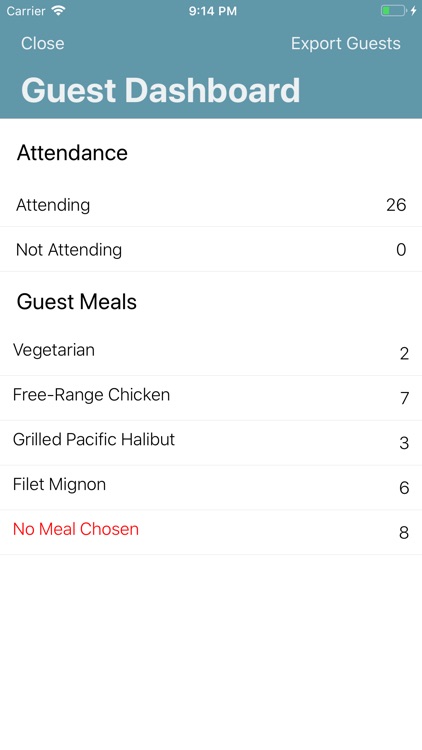Tap the Attendance section header
The image size is (422, 750).
pos(72,153)
